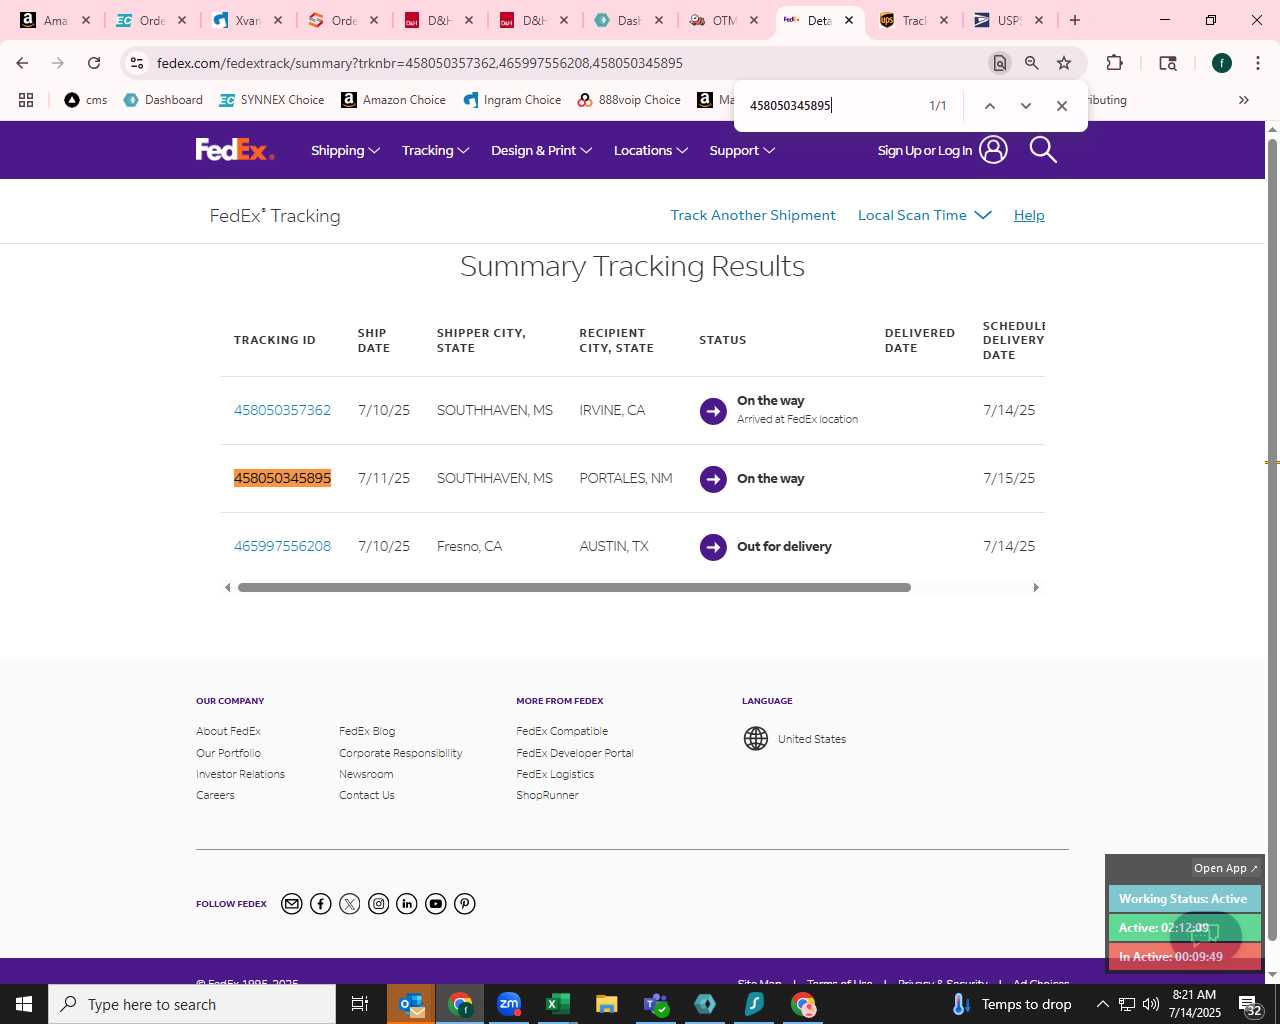Expand the Tracking menu
The image size is (1280, 1024).
click(x=435, y=150)
